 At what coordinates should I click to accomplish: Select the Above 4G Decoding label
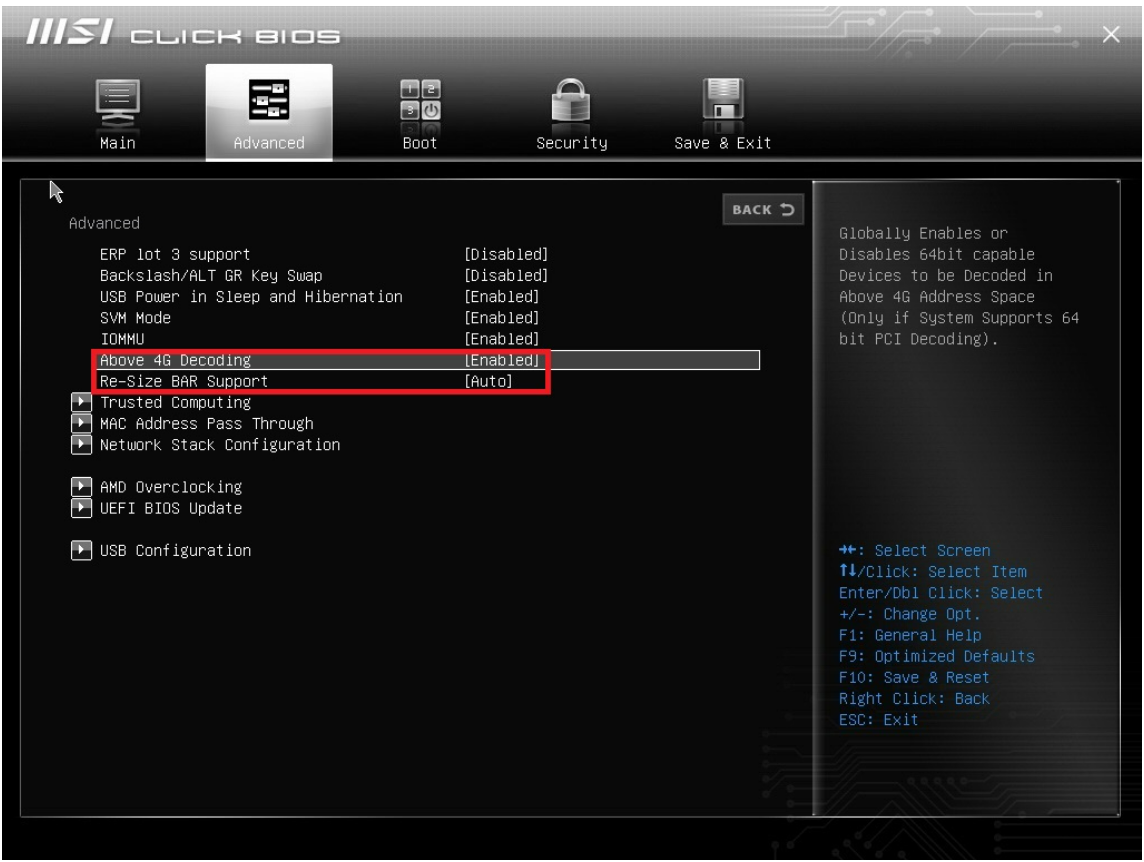(175, 360)
